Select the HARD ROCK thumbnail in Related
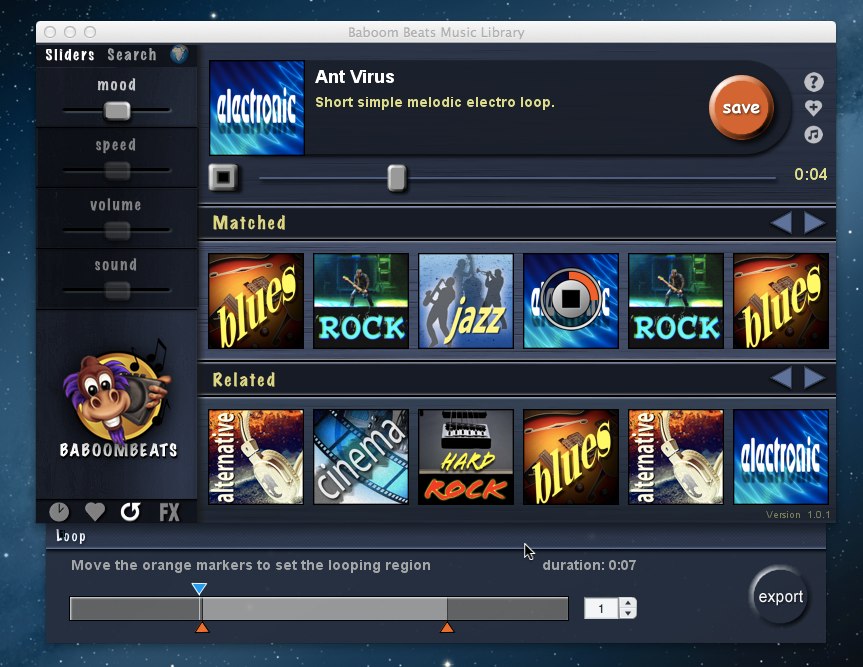The width and height of the screenshot is (863, 667). tap(466, 457)
